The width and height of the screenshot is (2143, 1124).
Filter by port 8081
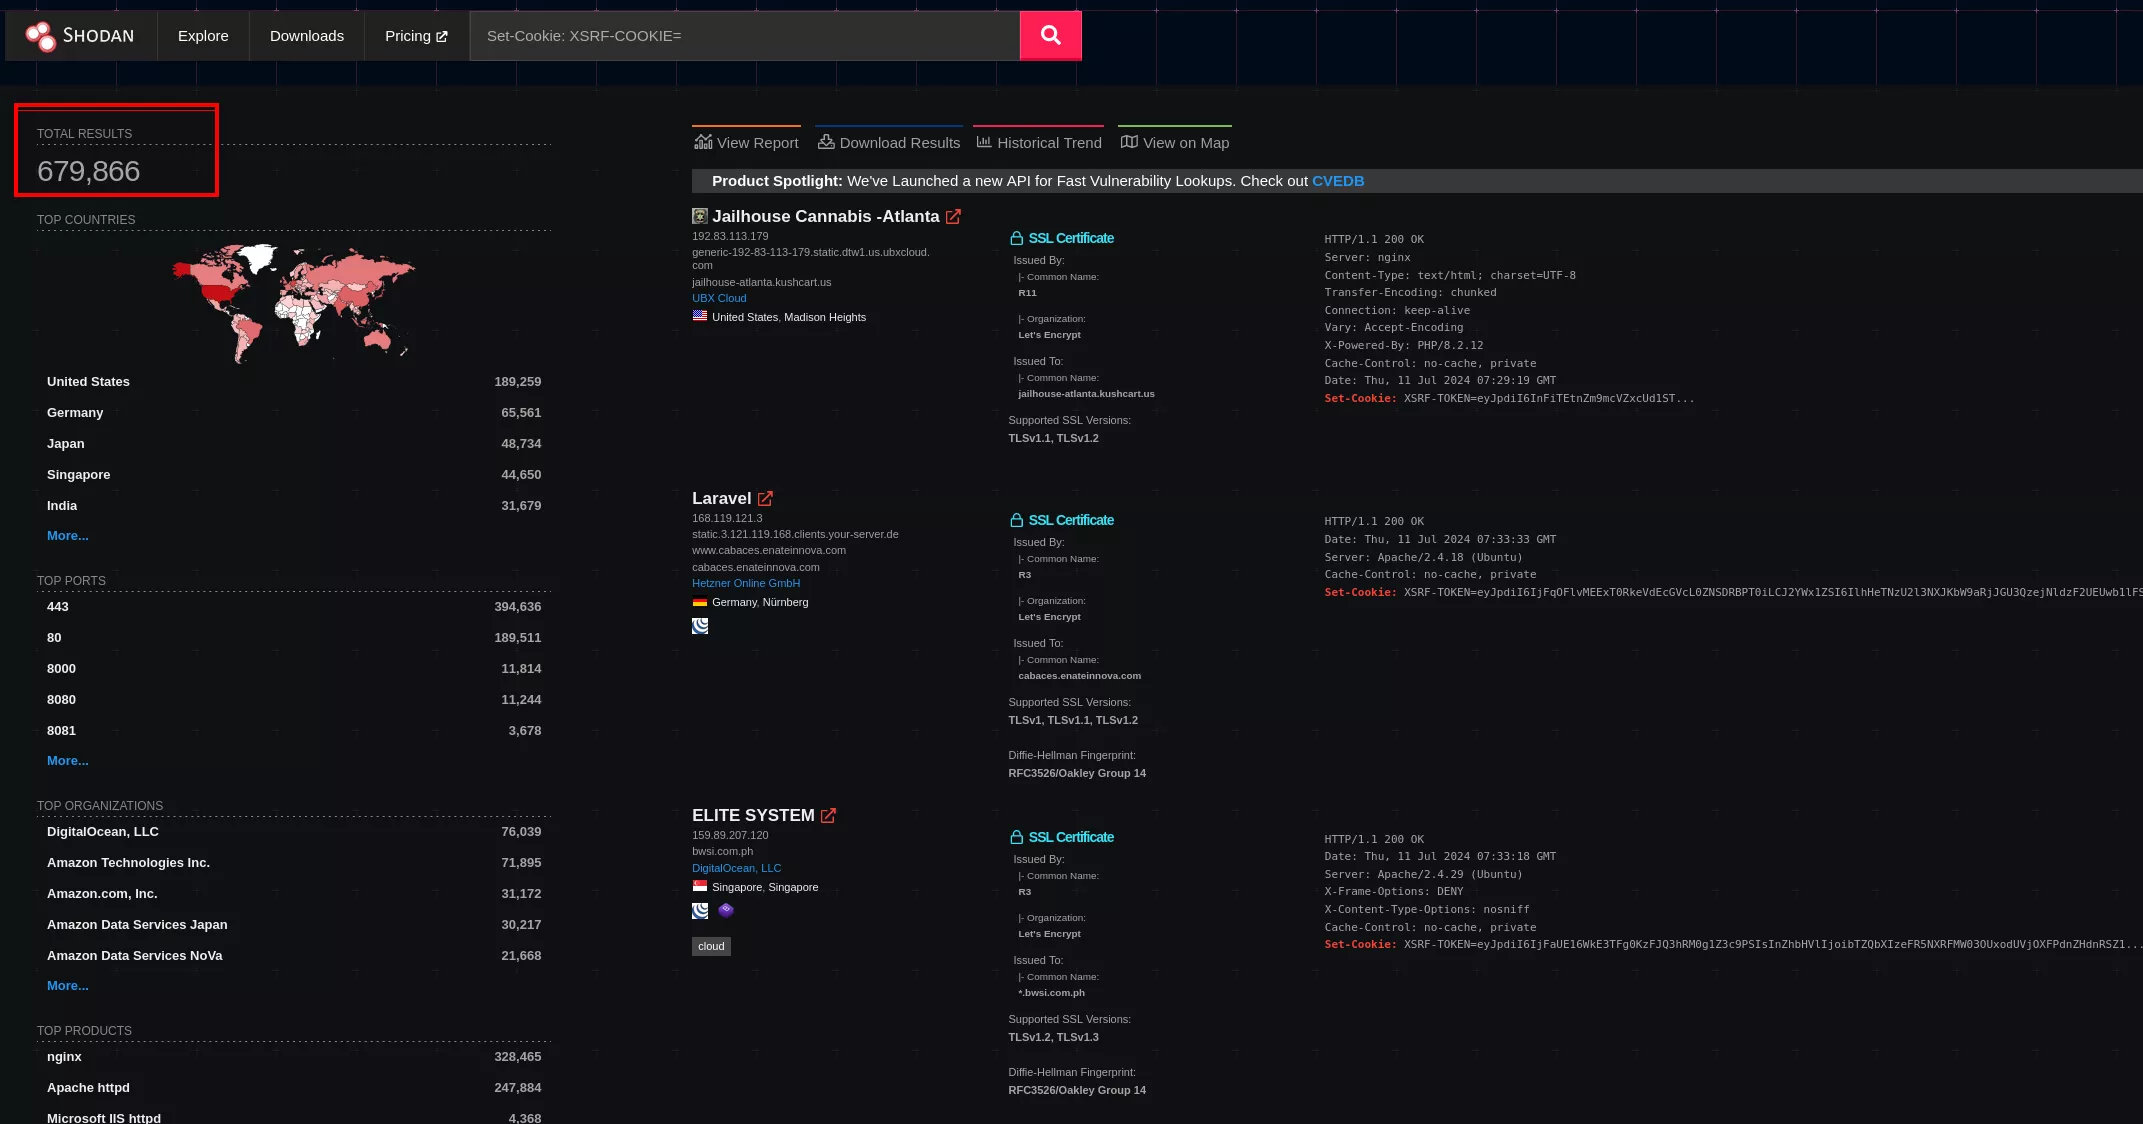294,731
